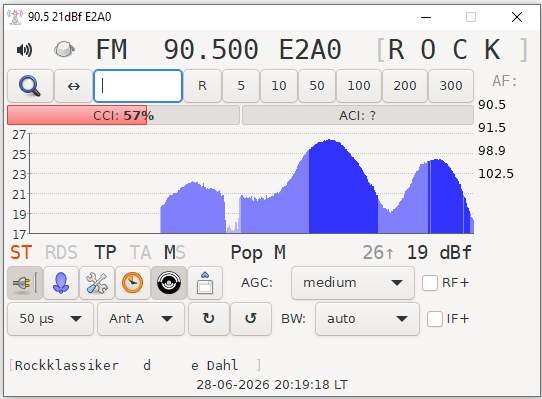This screenshot has height=399, width=542.
Task: Enable the IF+ checkbox
Action: point(434,319)
